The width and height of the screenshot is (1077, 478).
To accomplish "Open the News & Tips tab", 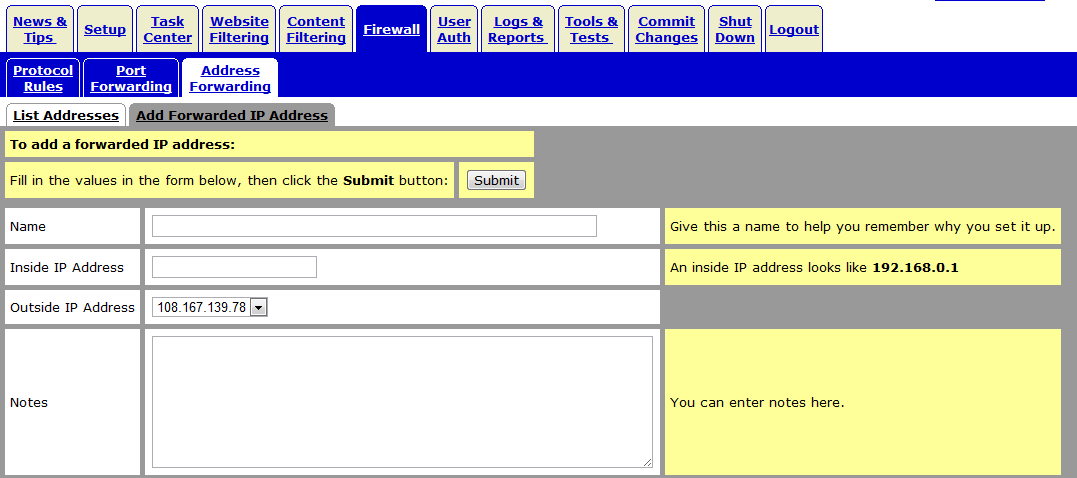I will click(x=40, y=29).
